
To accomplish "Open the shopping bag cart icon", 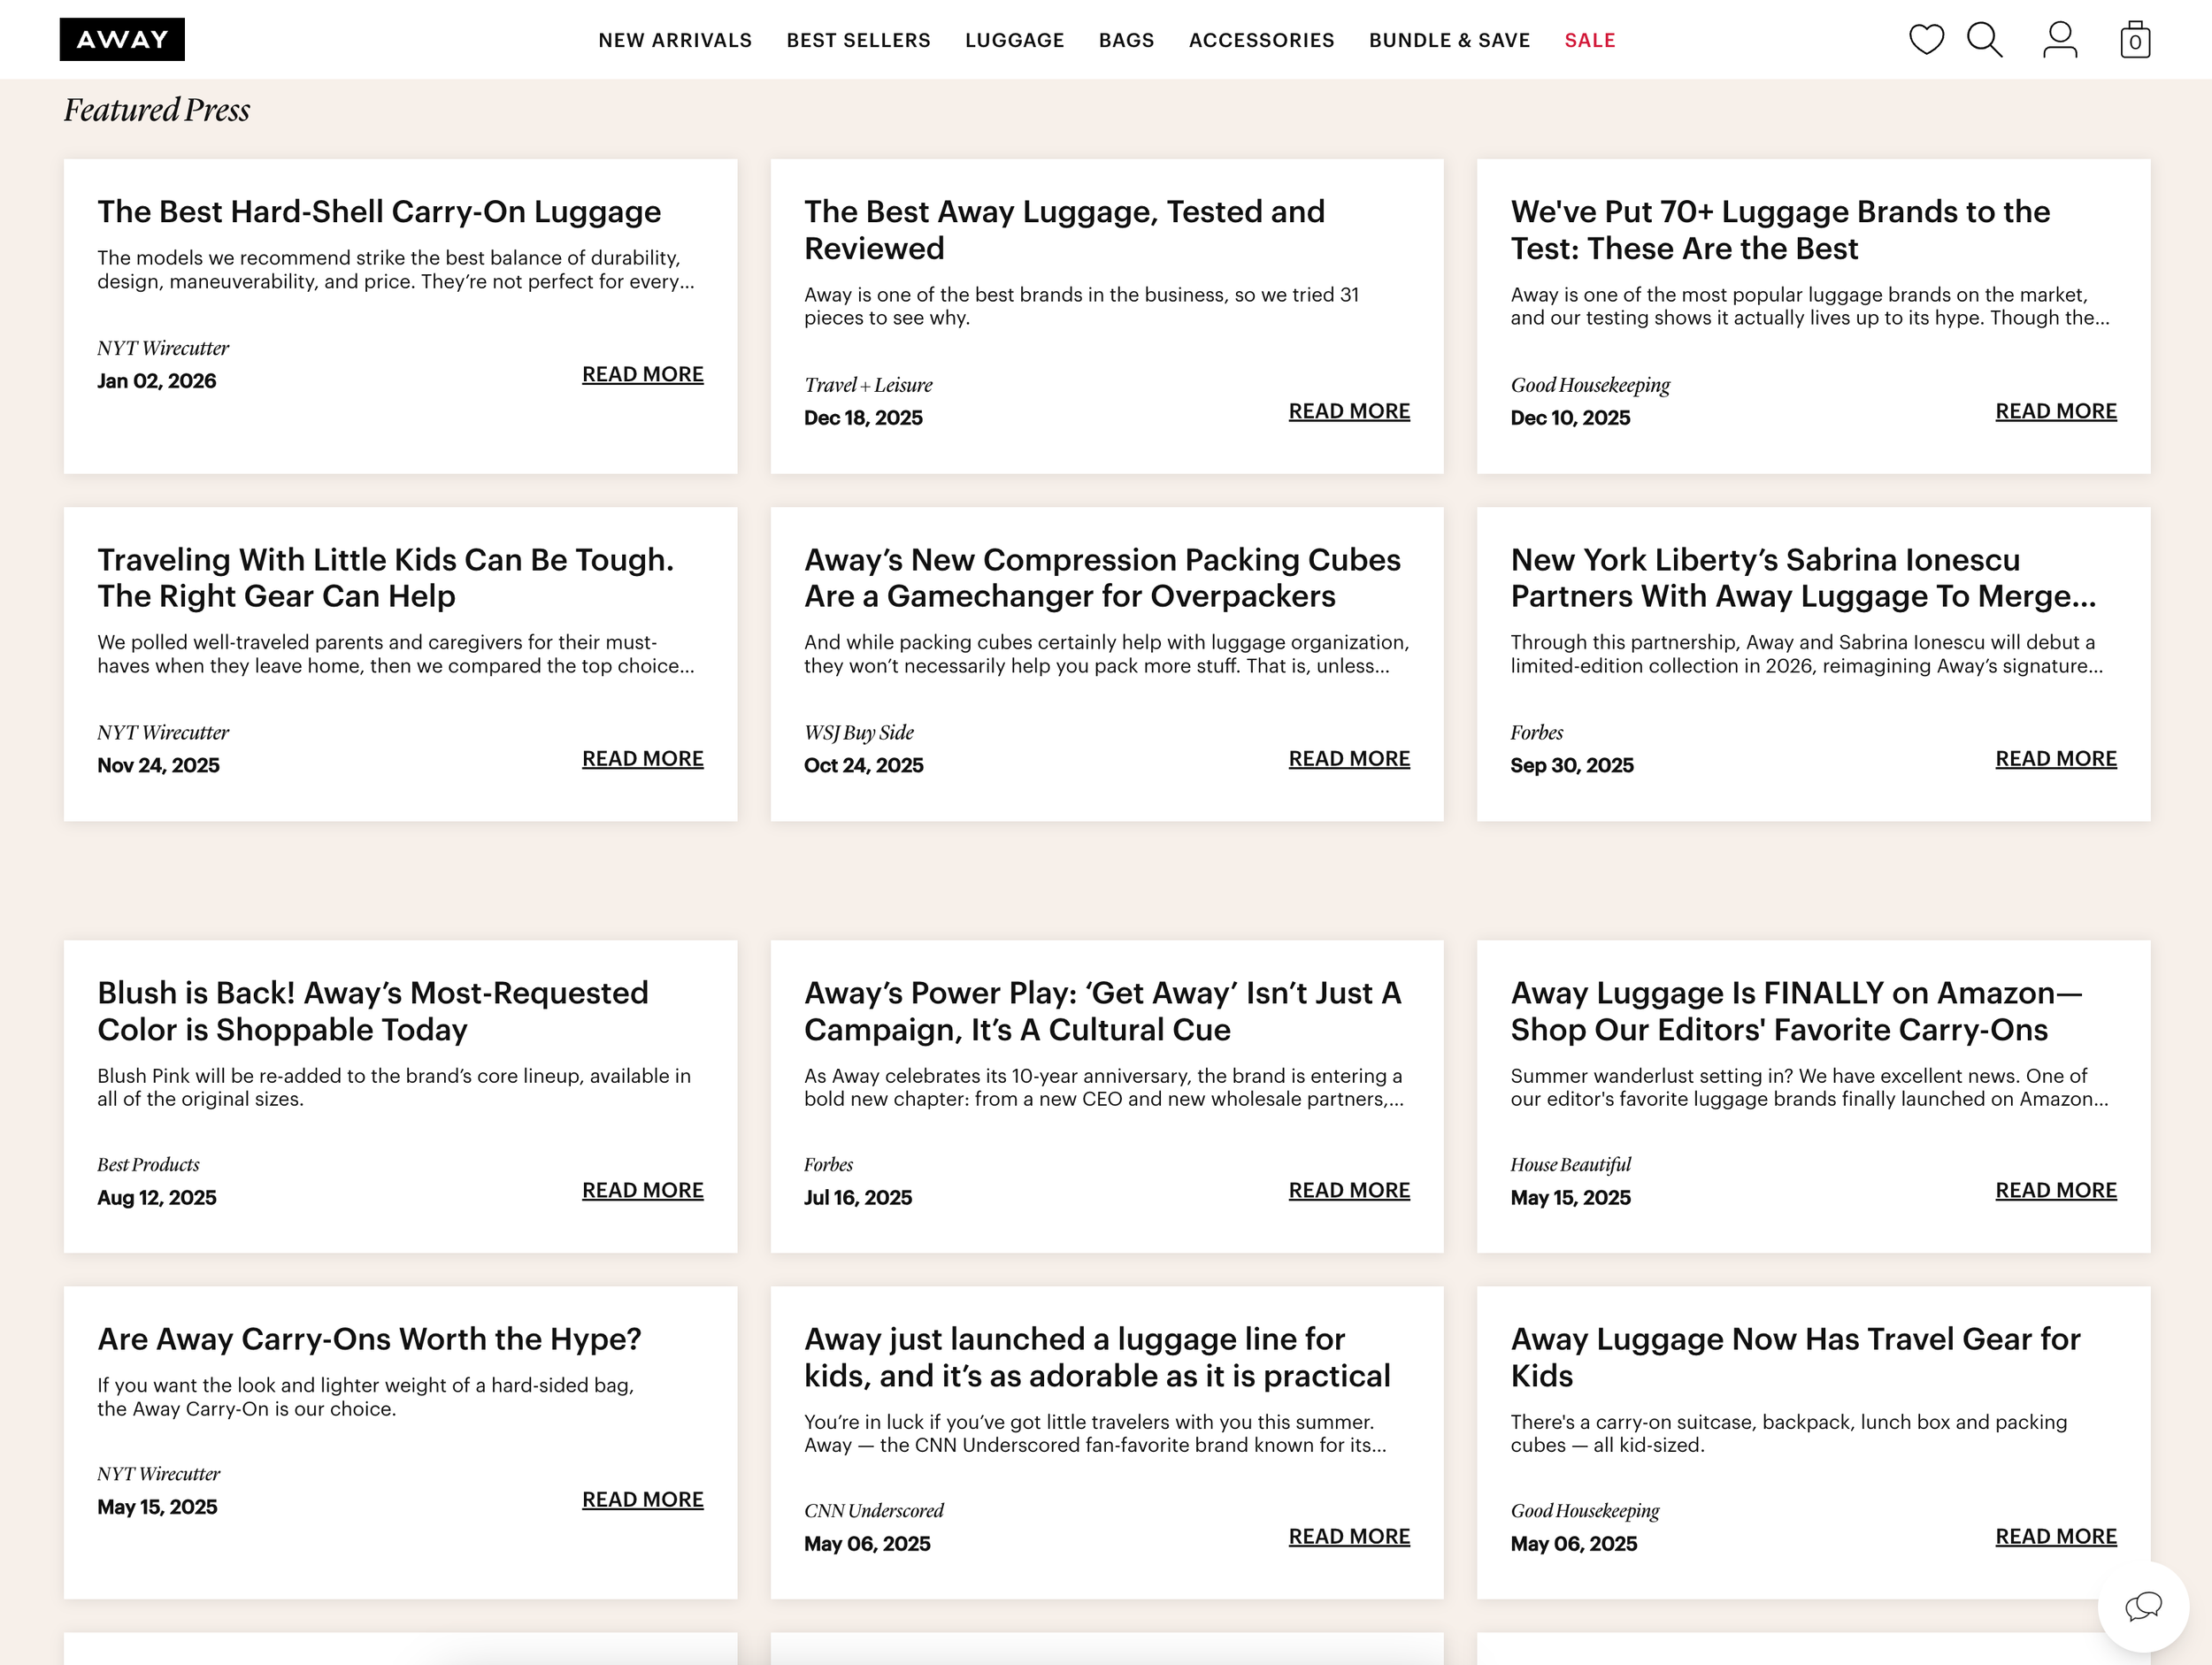I will 2134,40.
